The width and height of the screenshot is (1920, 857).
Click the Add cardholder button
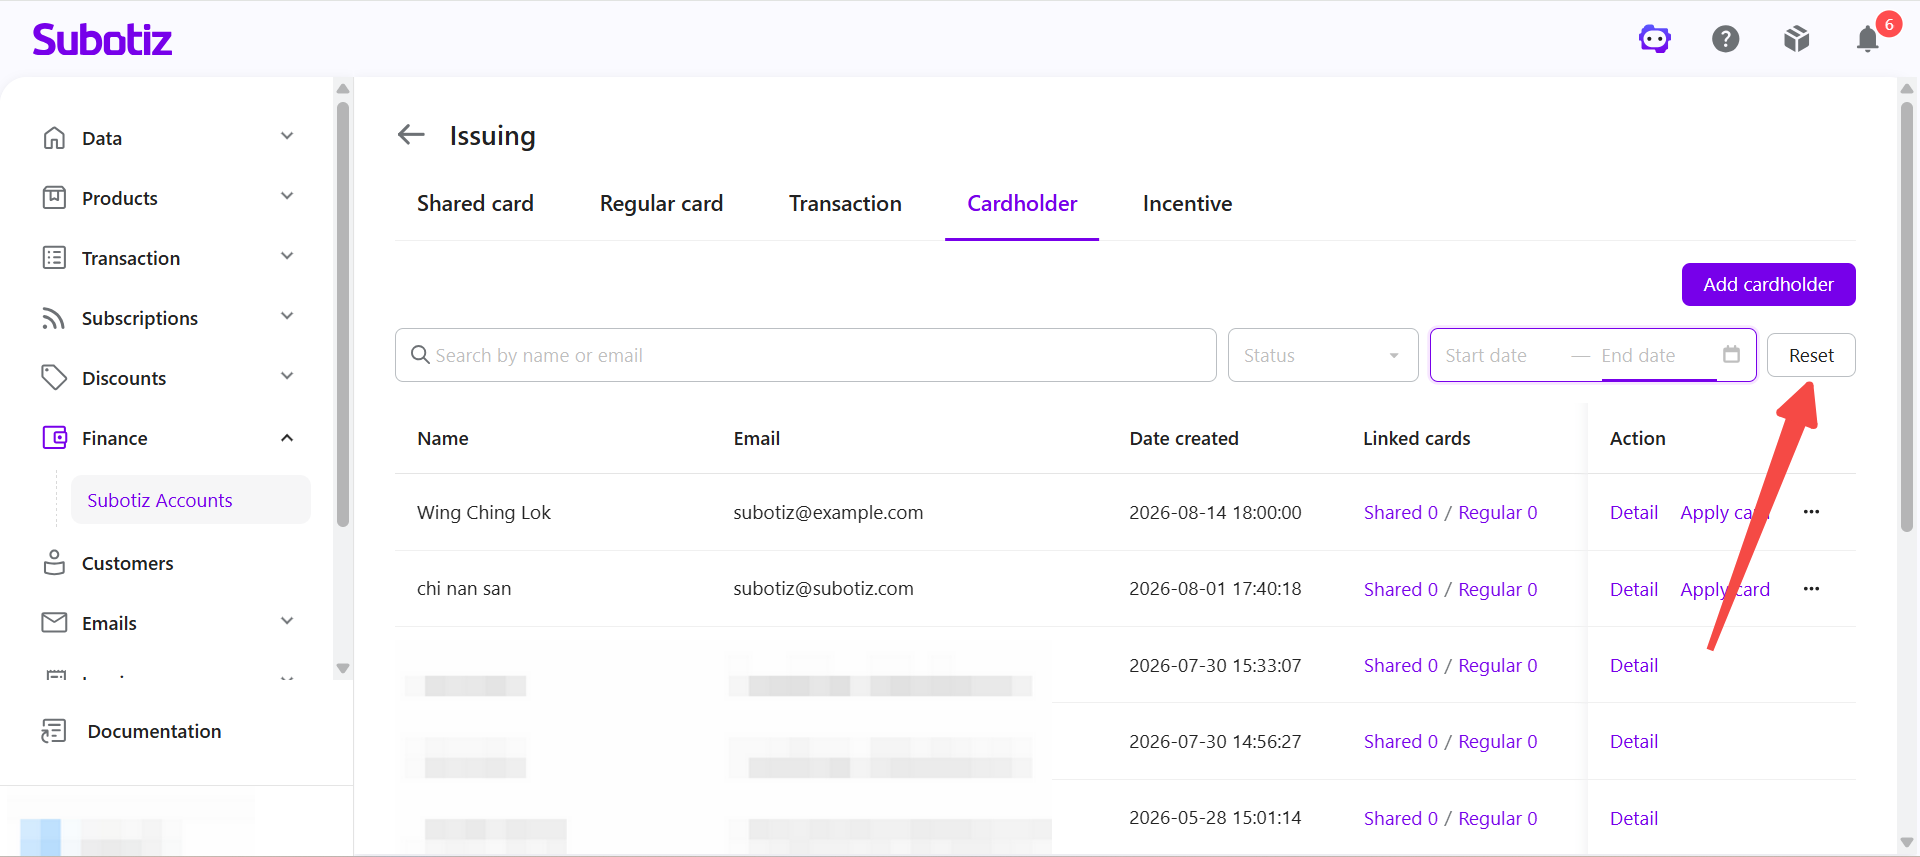1768,285
